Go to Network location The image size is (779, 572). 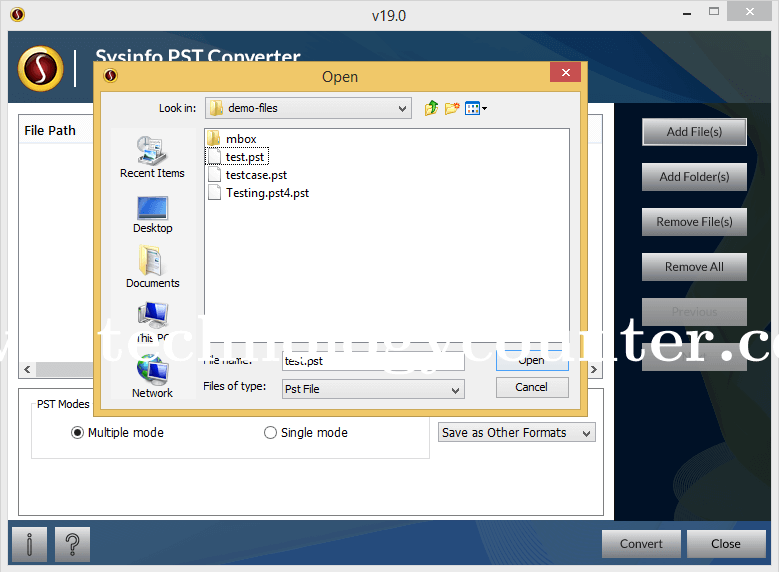(x=152, y=377)
